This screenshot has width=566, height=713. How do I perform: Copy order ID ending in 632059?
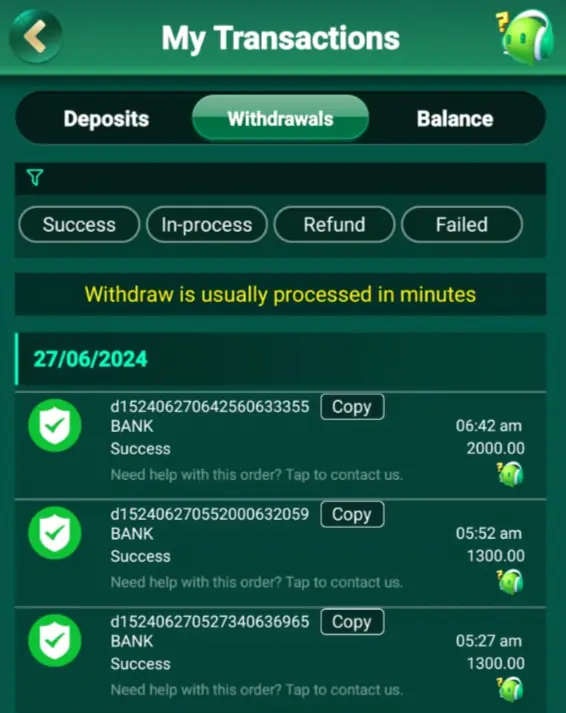coord(352,514)
